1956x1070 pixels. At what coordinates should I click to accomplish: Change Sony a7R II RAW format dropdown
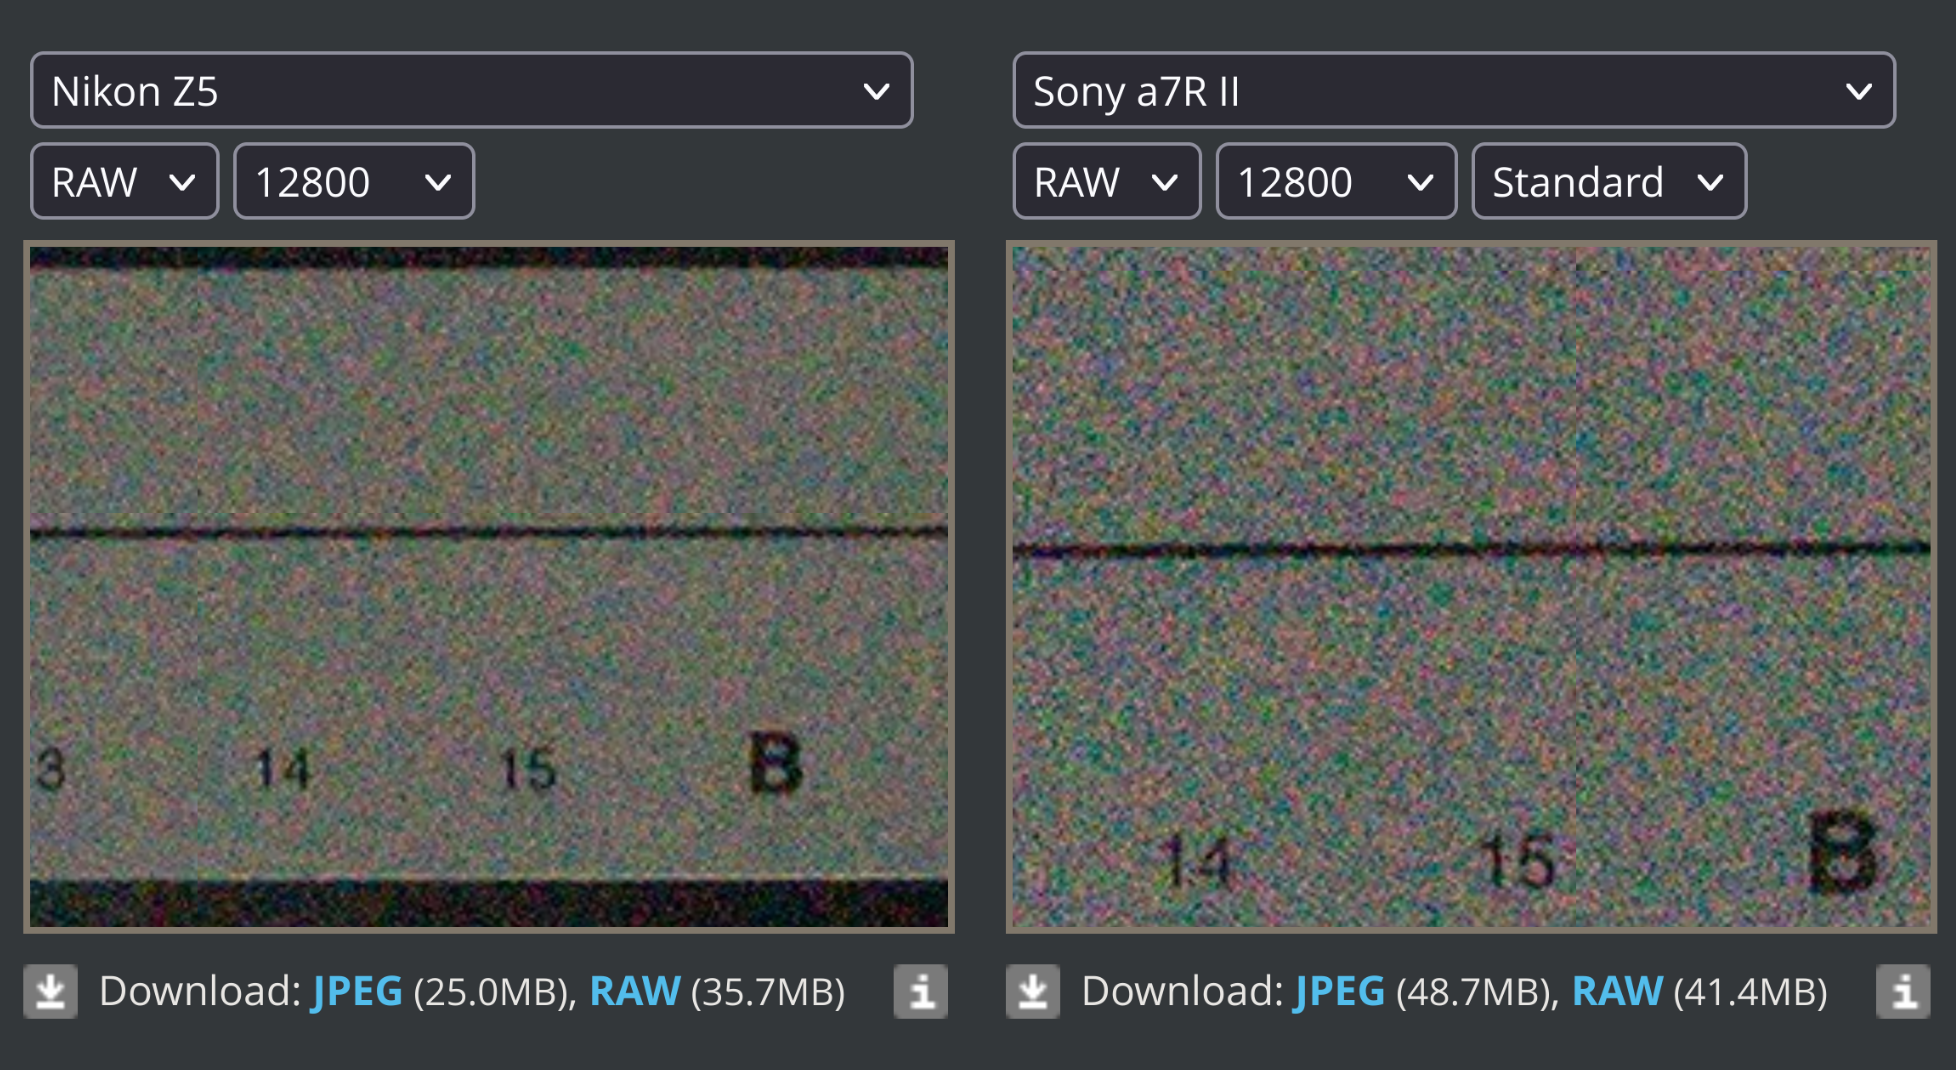point(1107,181)
